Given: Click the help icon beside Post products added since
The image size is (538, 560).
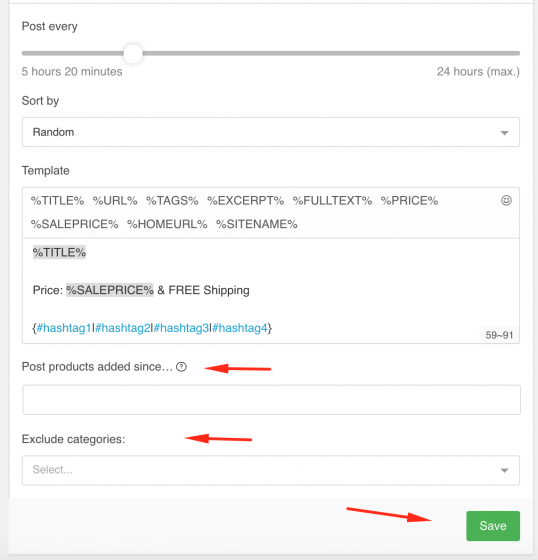Looking at the screenshot, I should click(181, 367).
